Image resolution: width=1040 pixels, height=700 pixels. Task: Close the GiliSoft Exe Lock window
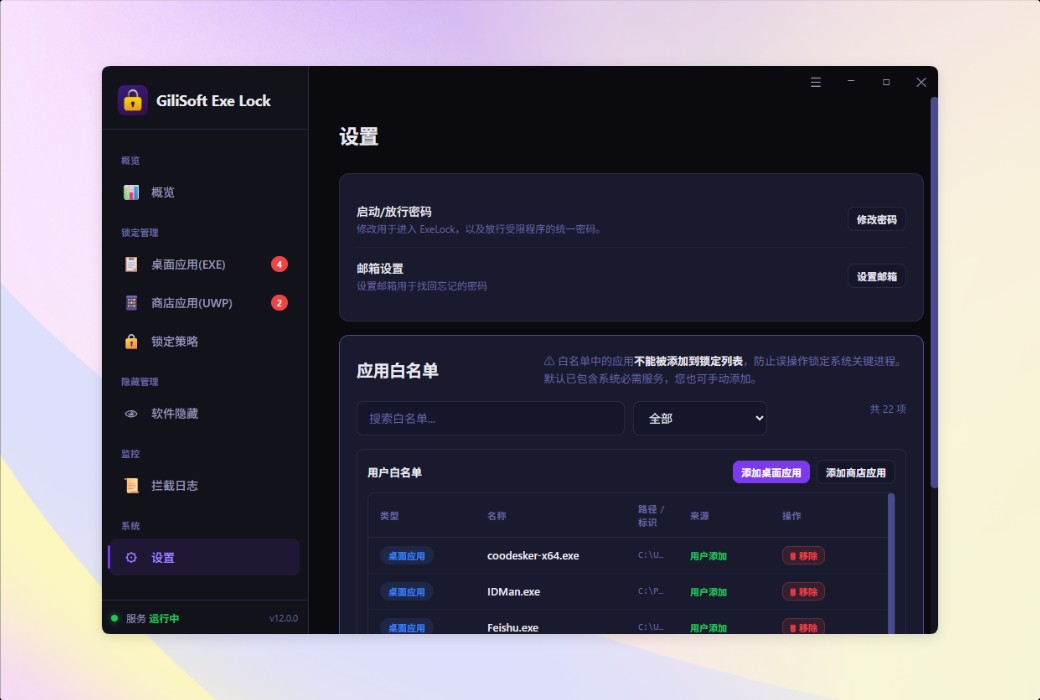(921, 82)
